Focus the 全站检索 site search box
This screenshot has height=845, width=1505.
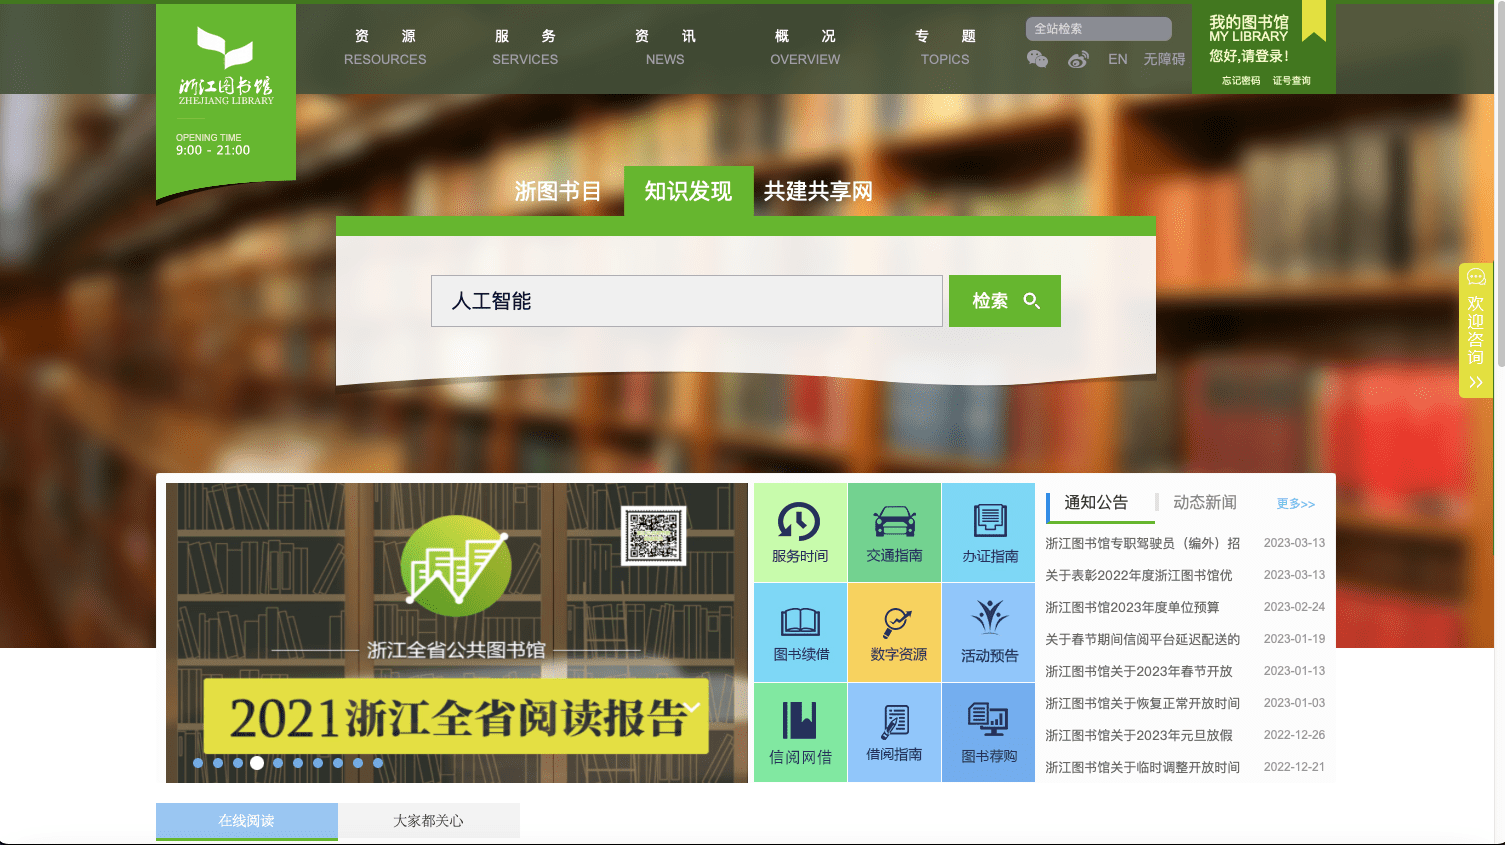point(1098,29)
